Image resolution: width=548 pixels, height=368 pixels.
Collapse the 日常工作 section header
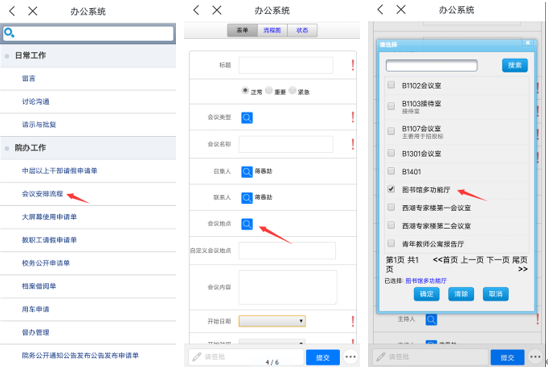point(88,56)
